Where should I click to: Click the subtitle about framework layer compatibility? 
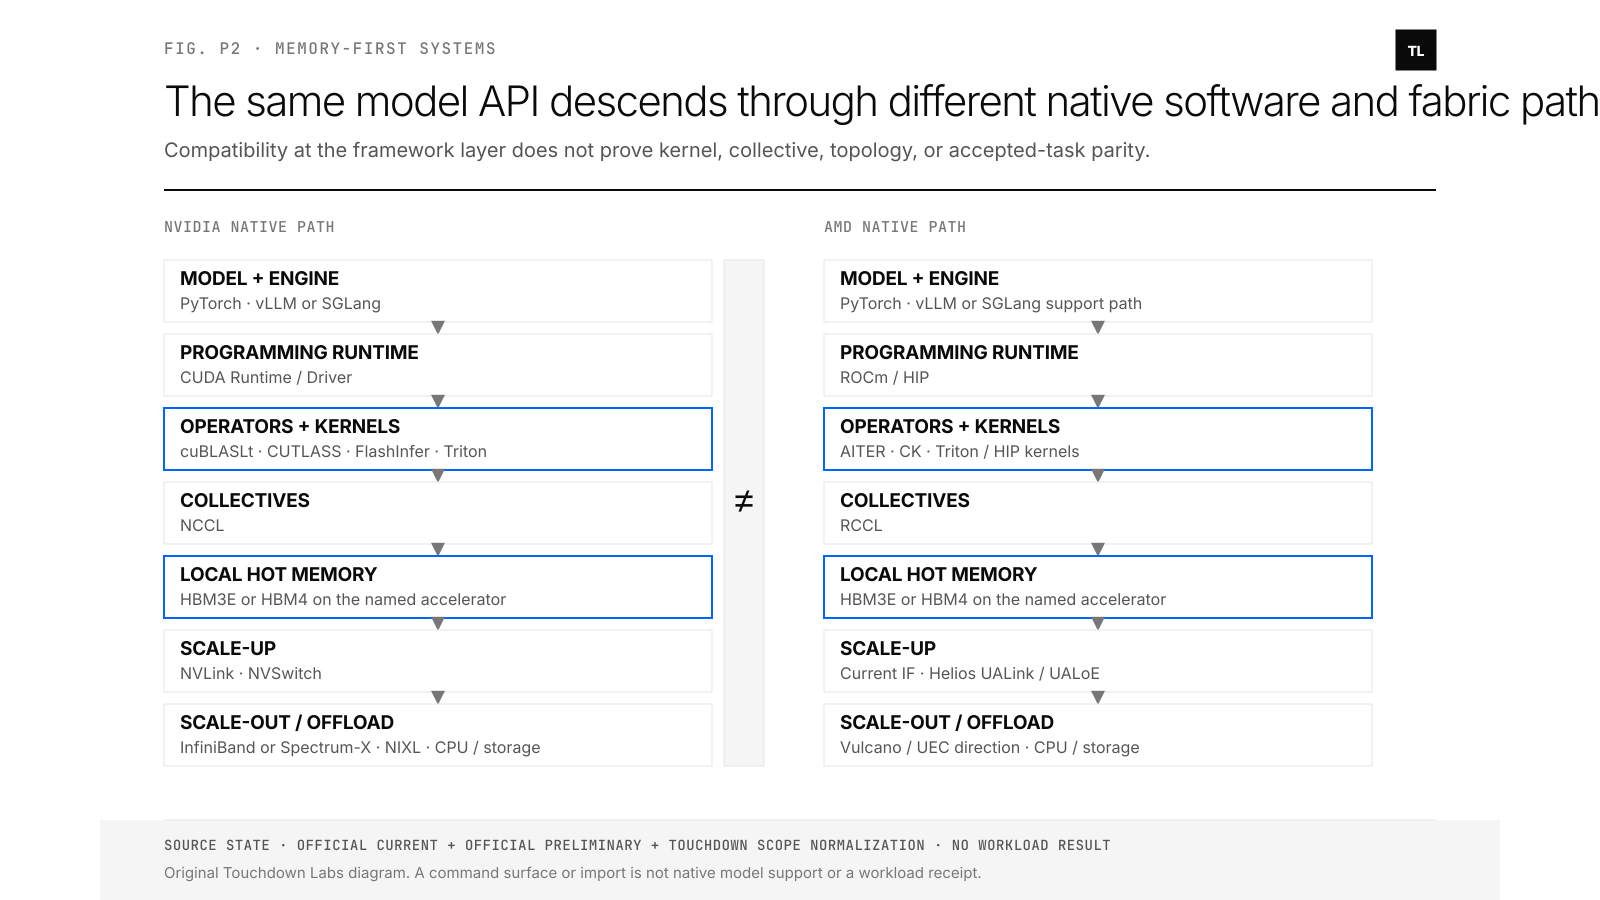[657, 150]
